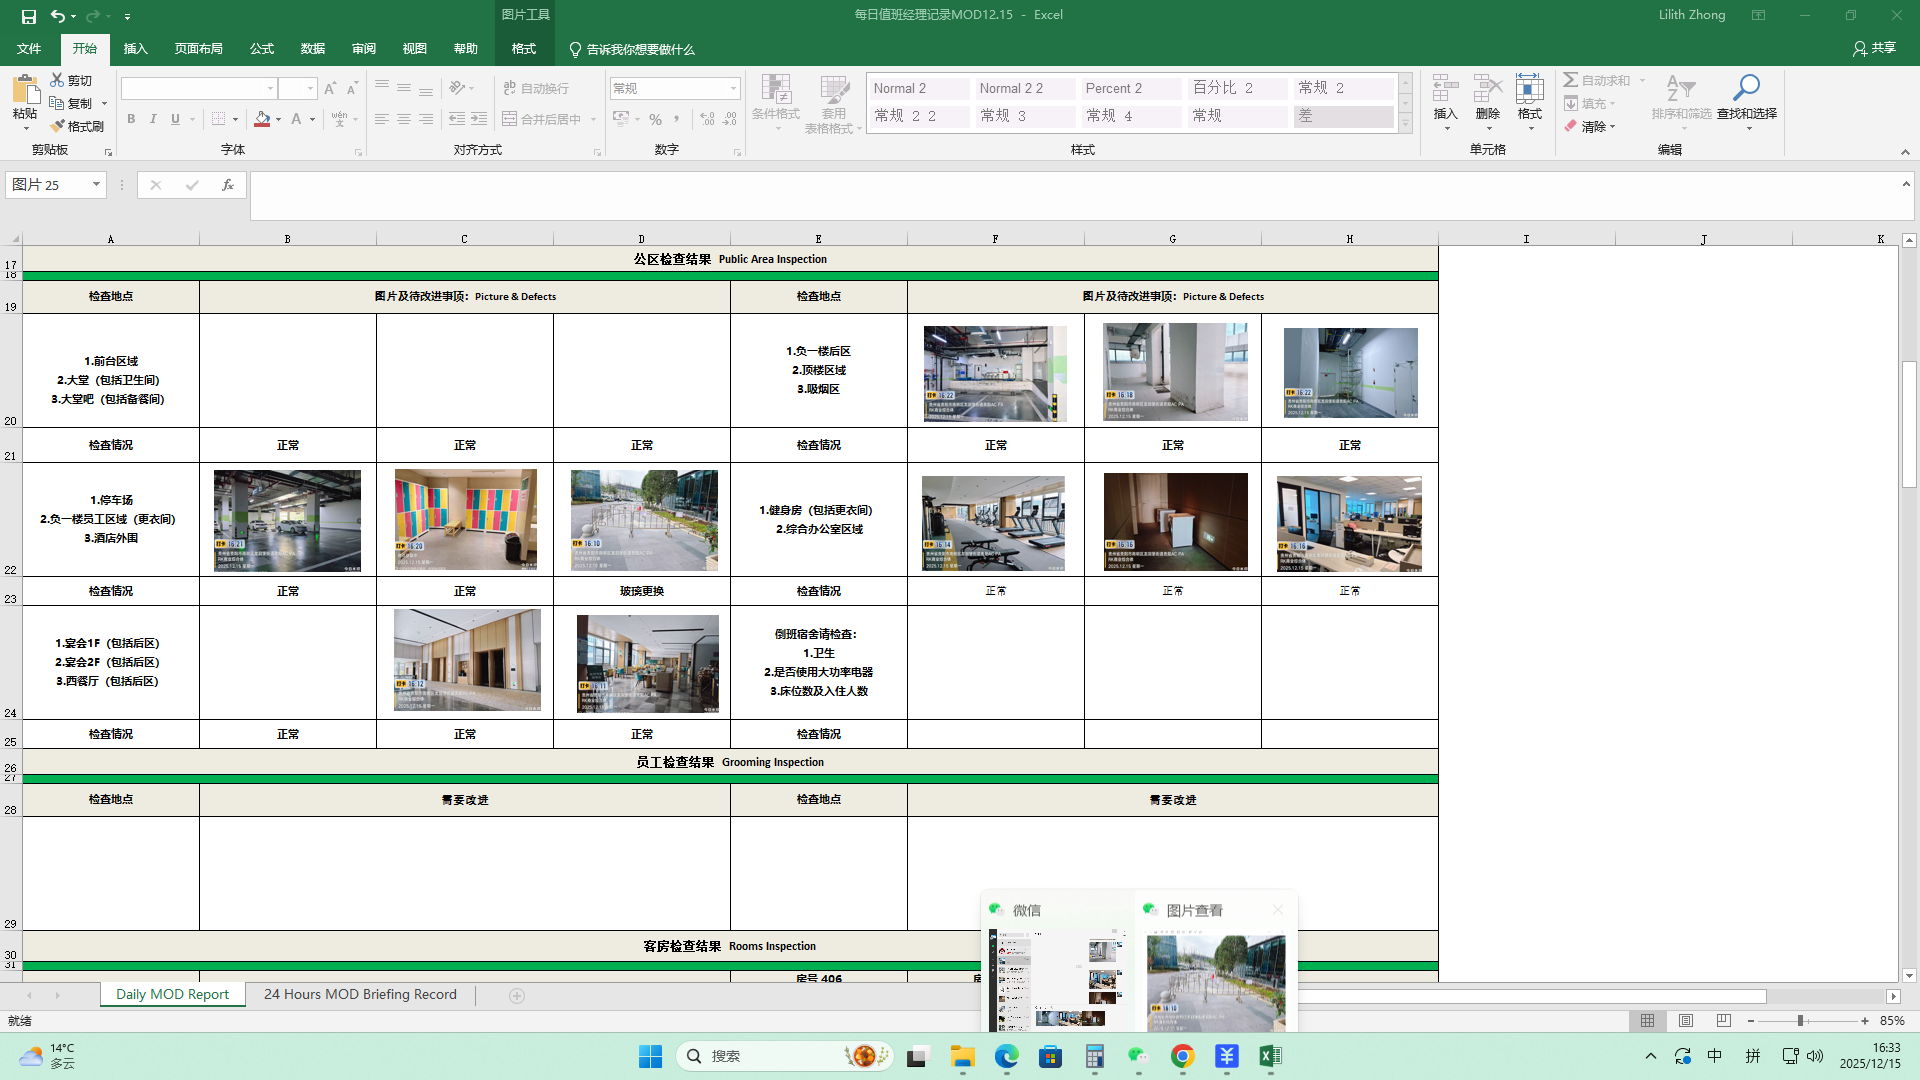Viewport: 1920px width, 1080px height.
Task: Open the Name Box dropdown arrow
Action: tap(96, 185)
